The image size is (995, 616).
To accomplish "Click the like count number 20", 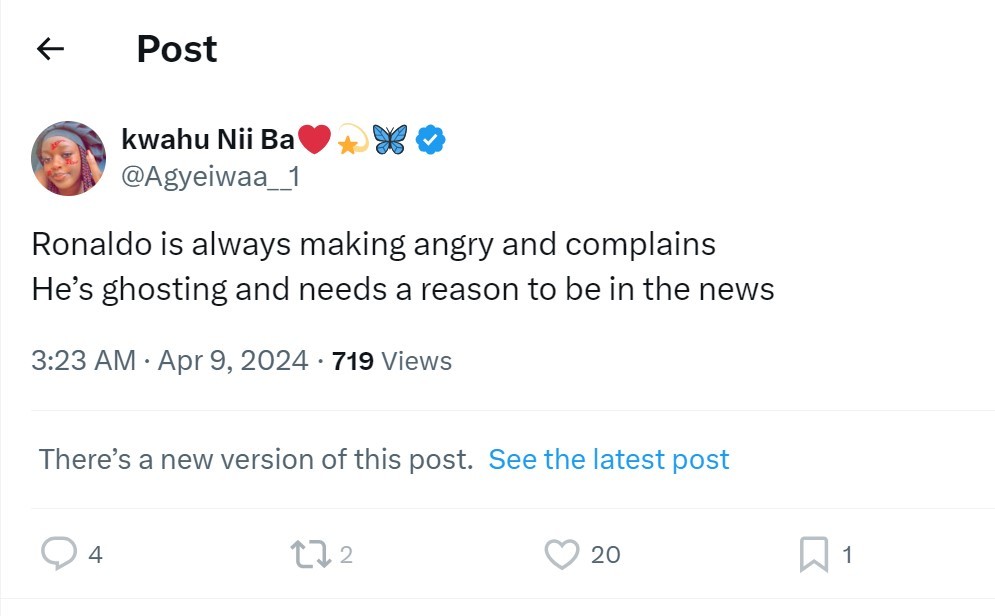I will 605,554.
